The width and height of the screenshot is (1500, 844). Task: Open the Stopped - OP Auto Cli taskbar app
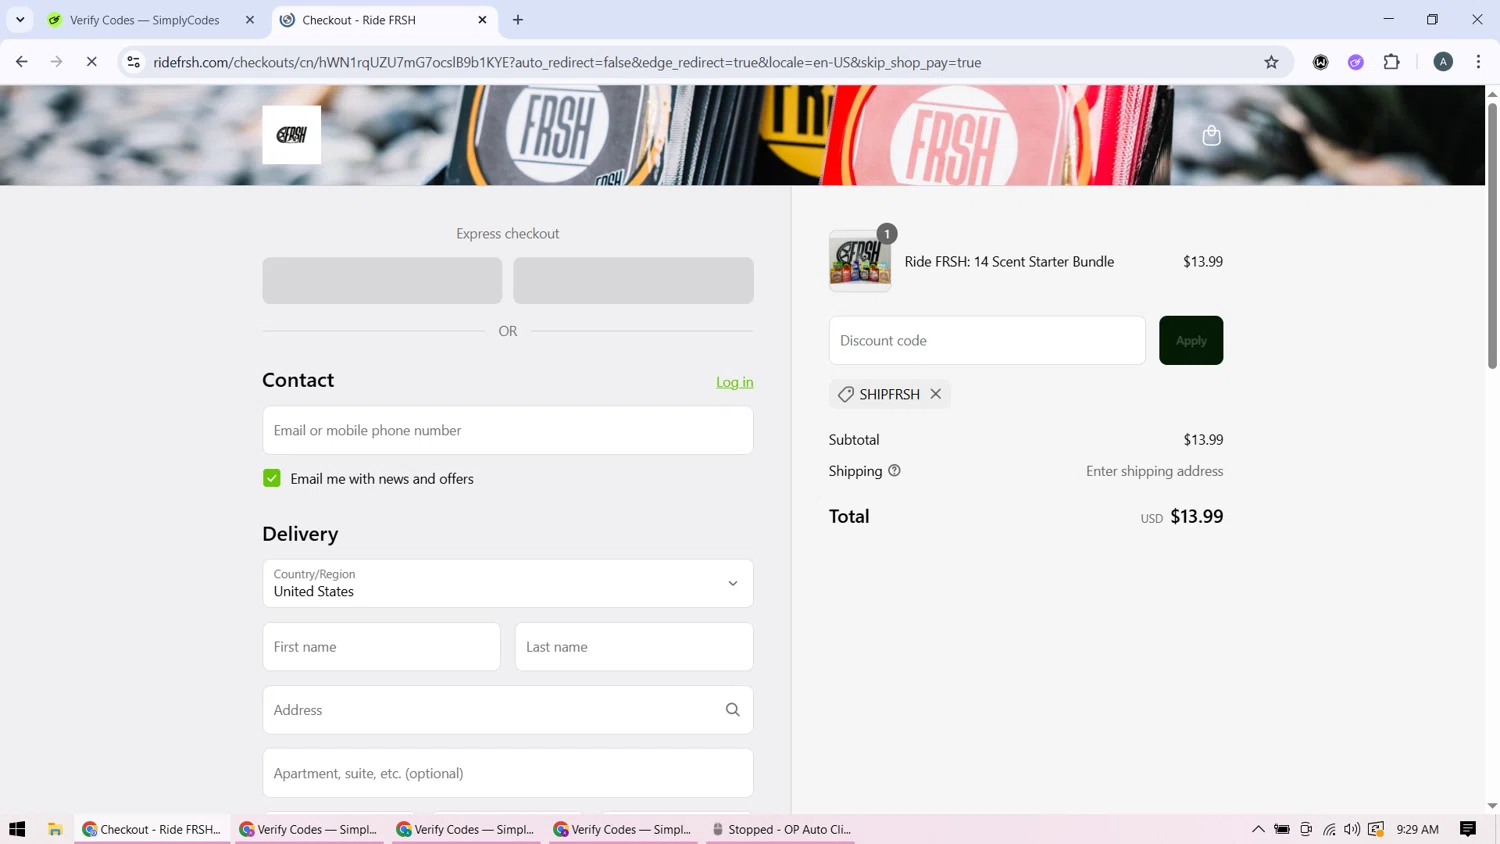click(781, 829)
